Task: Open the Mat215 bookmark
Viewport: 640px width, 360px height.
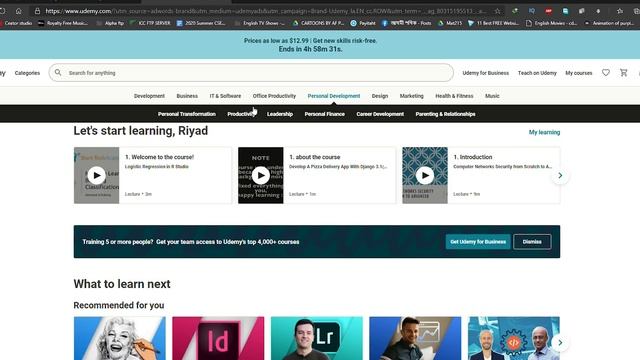Action: (450, 23)
